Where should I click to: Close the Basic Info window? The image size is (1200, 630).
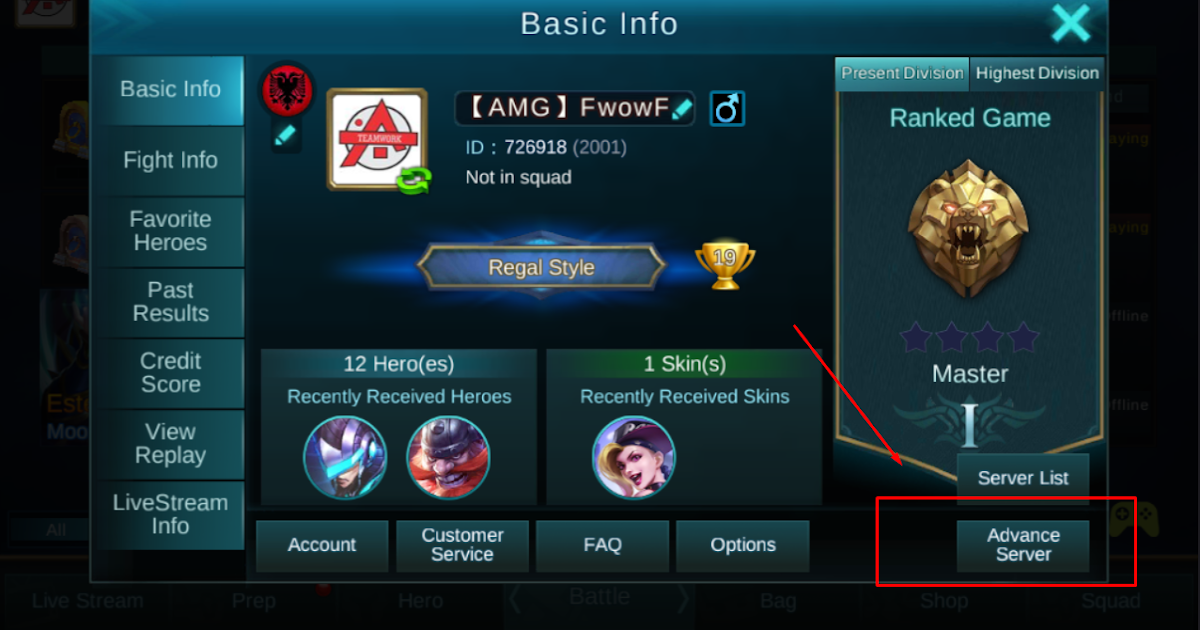pyautogui.click(x=1070, y=23)
